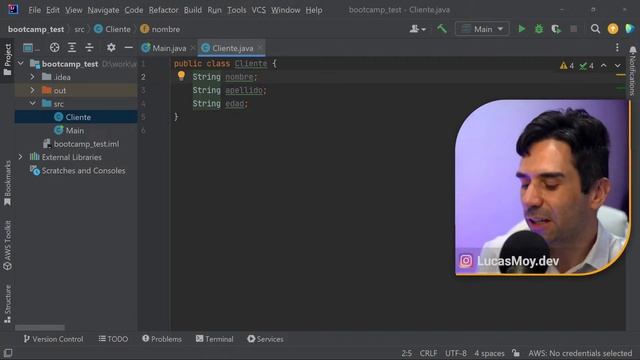Open the File menu
640x360 pixels.
tap(34, 10)
